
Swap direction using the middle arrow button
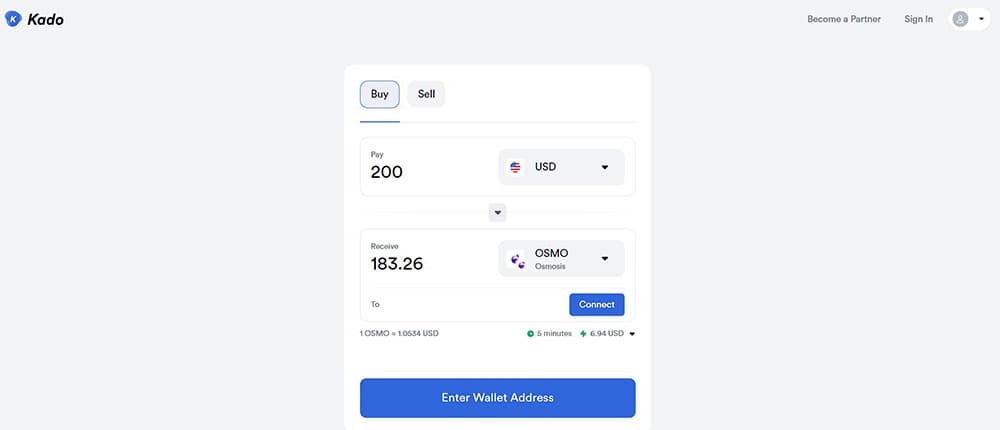(497, 212)
